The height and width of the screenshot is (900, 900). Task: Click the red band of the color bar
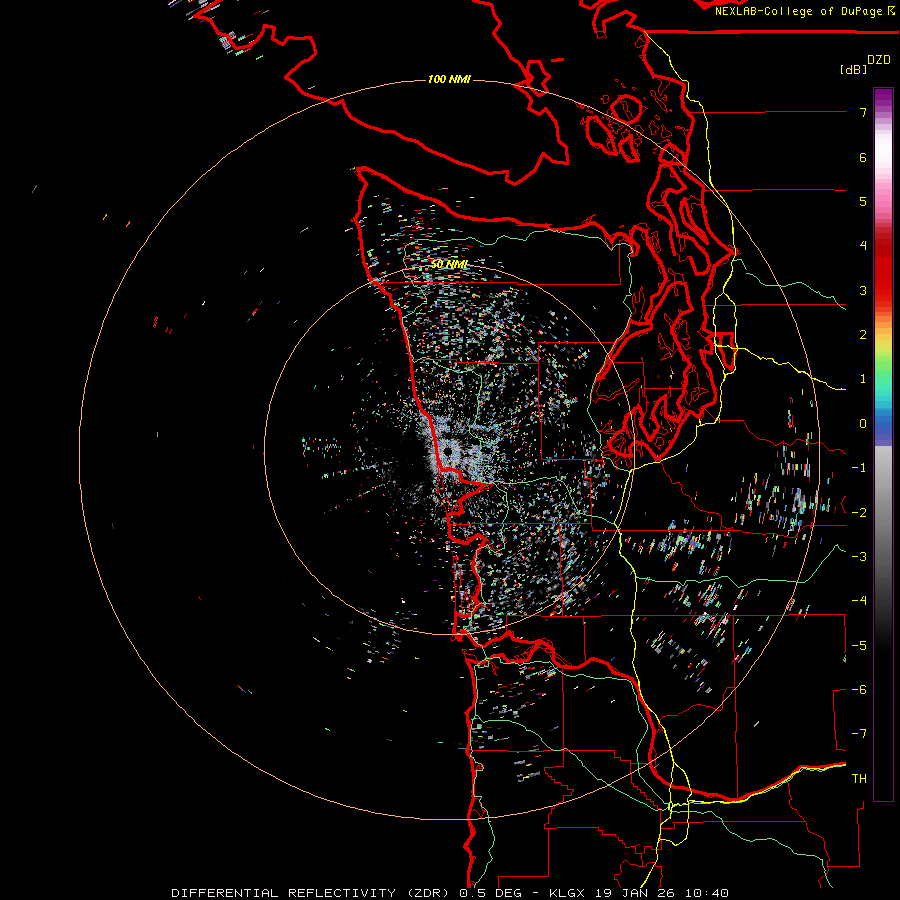pyautogui.click(x=883, y=270)
